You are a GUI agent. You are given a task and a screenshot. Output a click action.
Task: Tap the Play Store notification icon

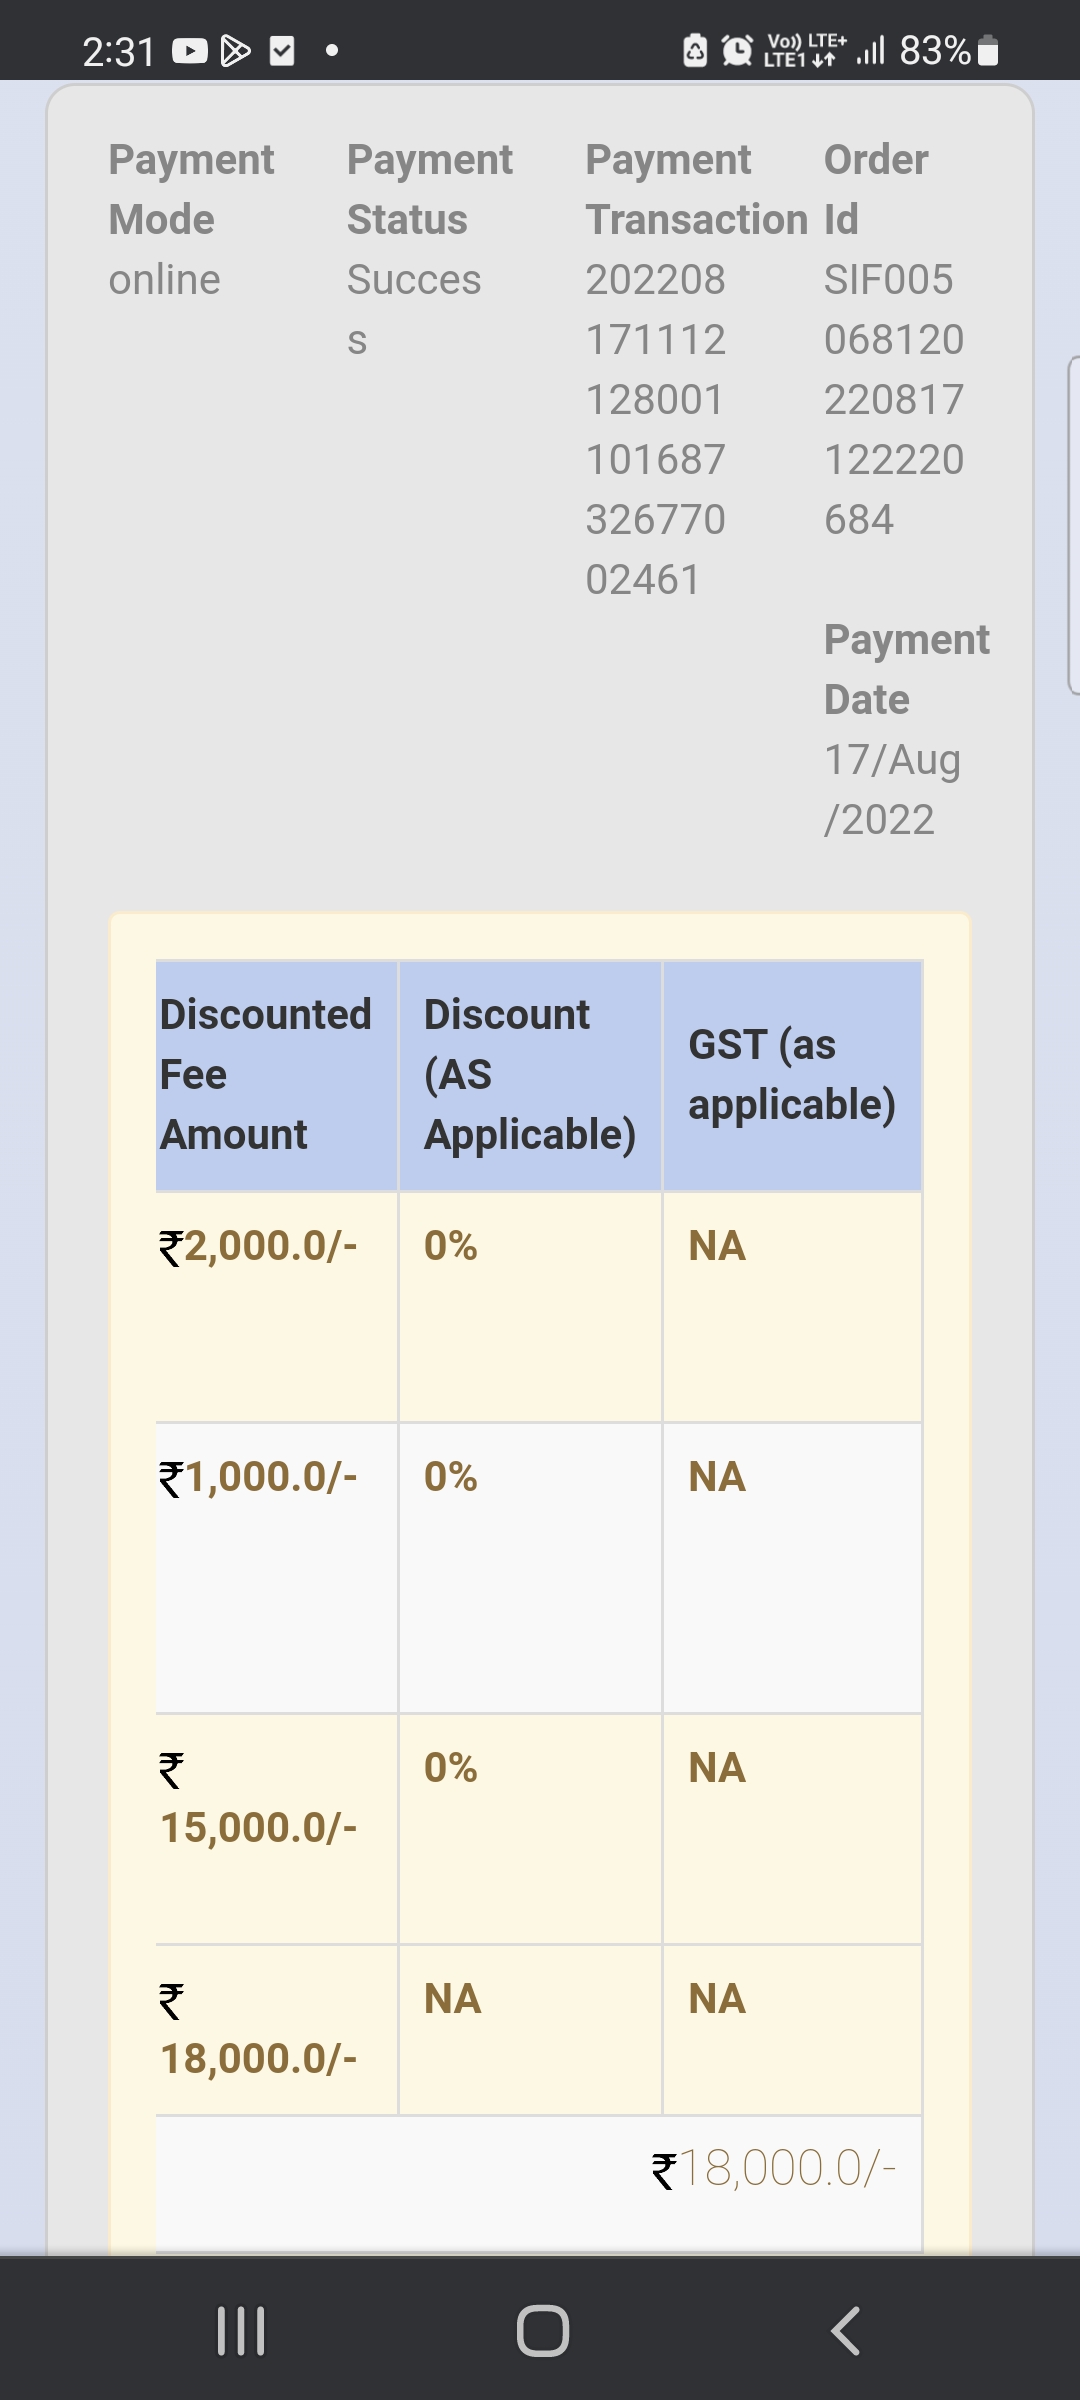coord(235,50)
